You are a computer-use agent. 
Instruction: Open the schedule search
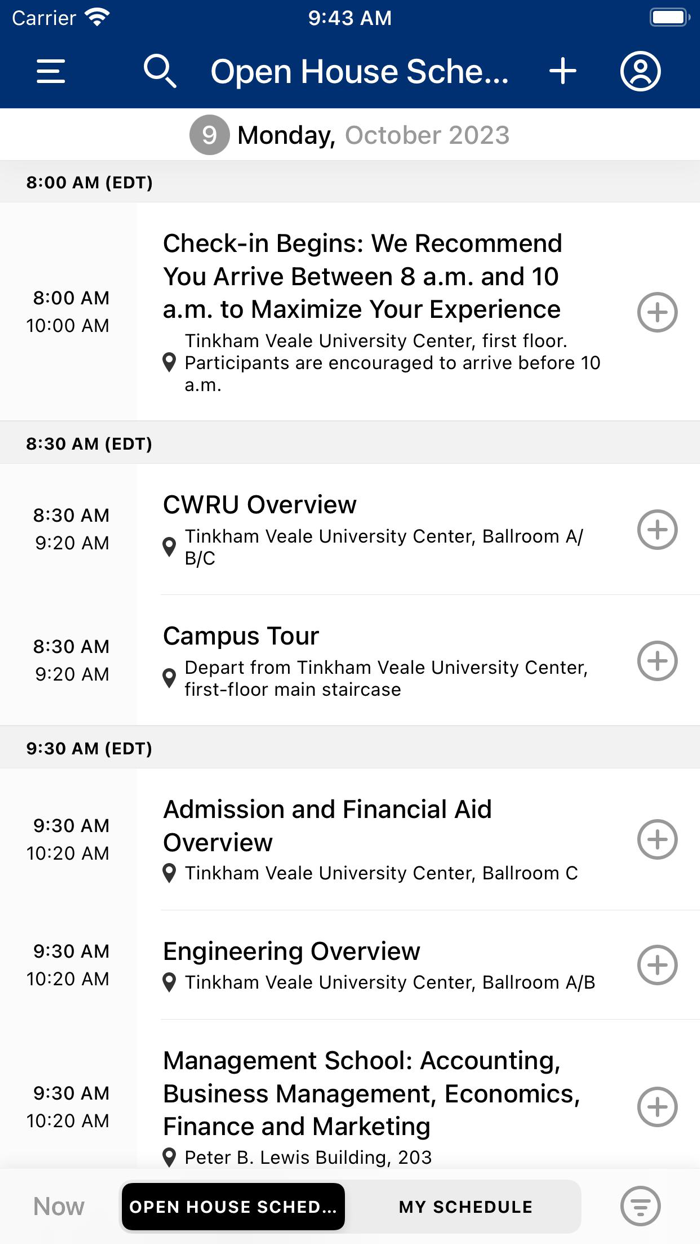point(160,71)
